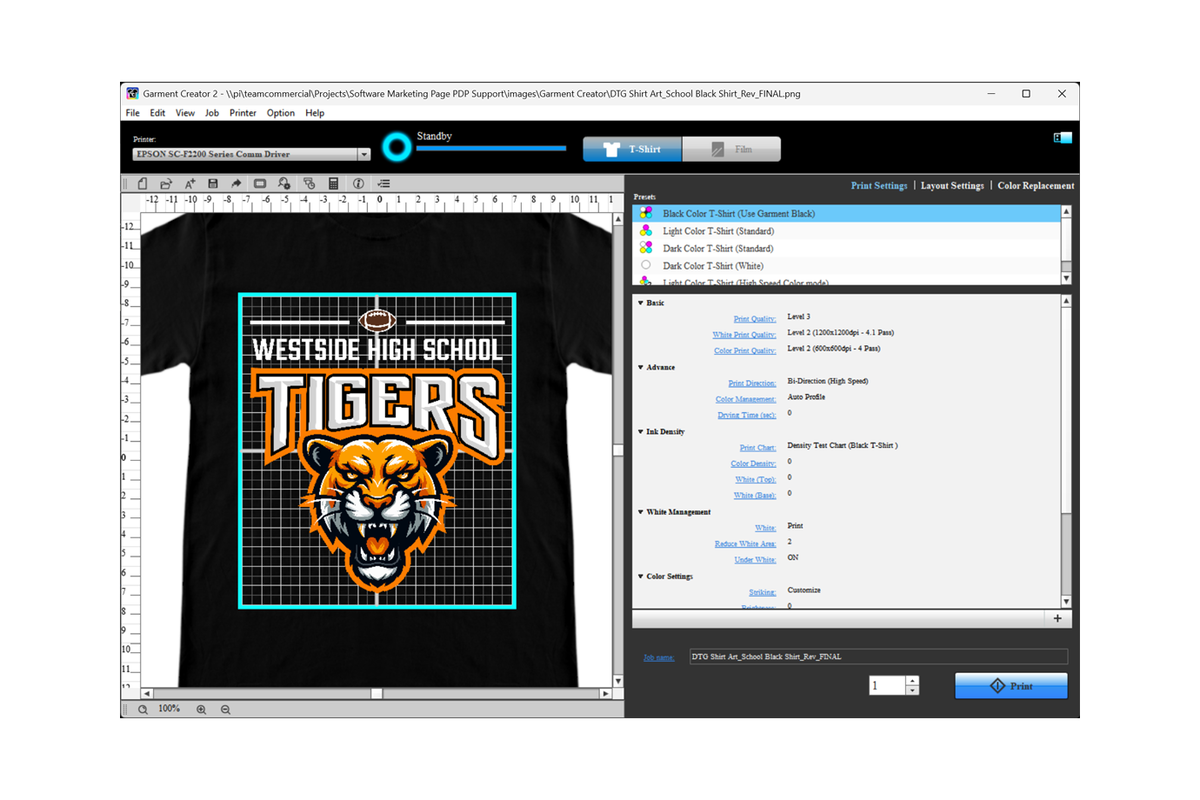
Task: Open the Option menu
Action: [281, 113]
